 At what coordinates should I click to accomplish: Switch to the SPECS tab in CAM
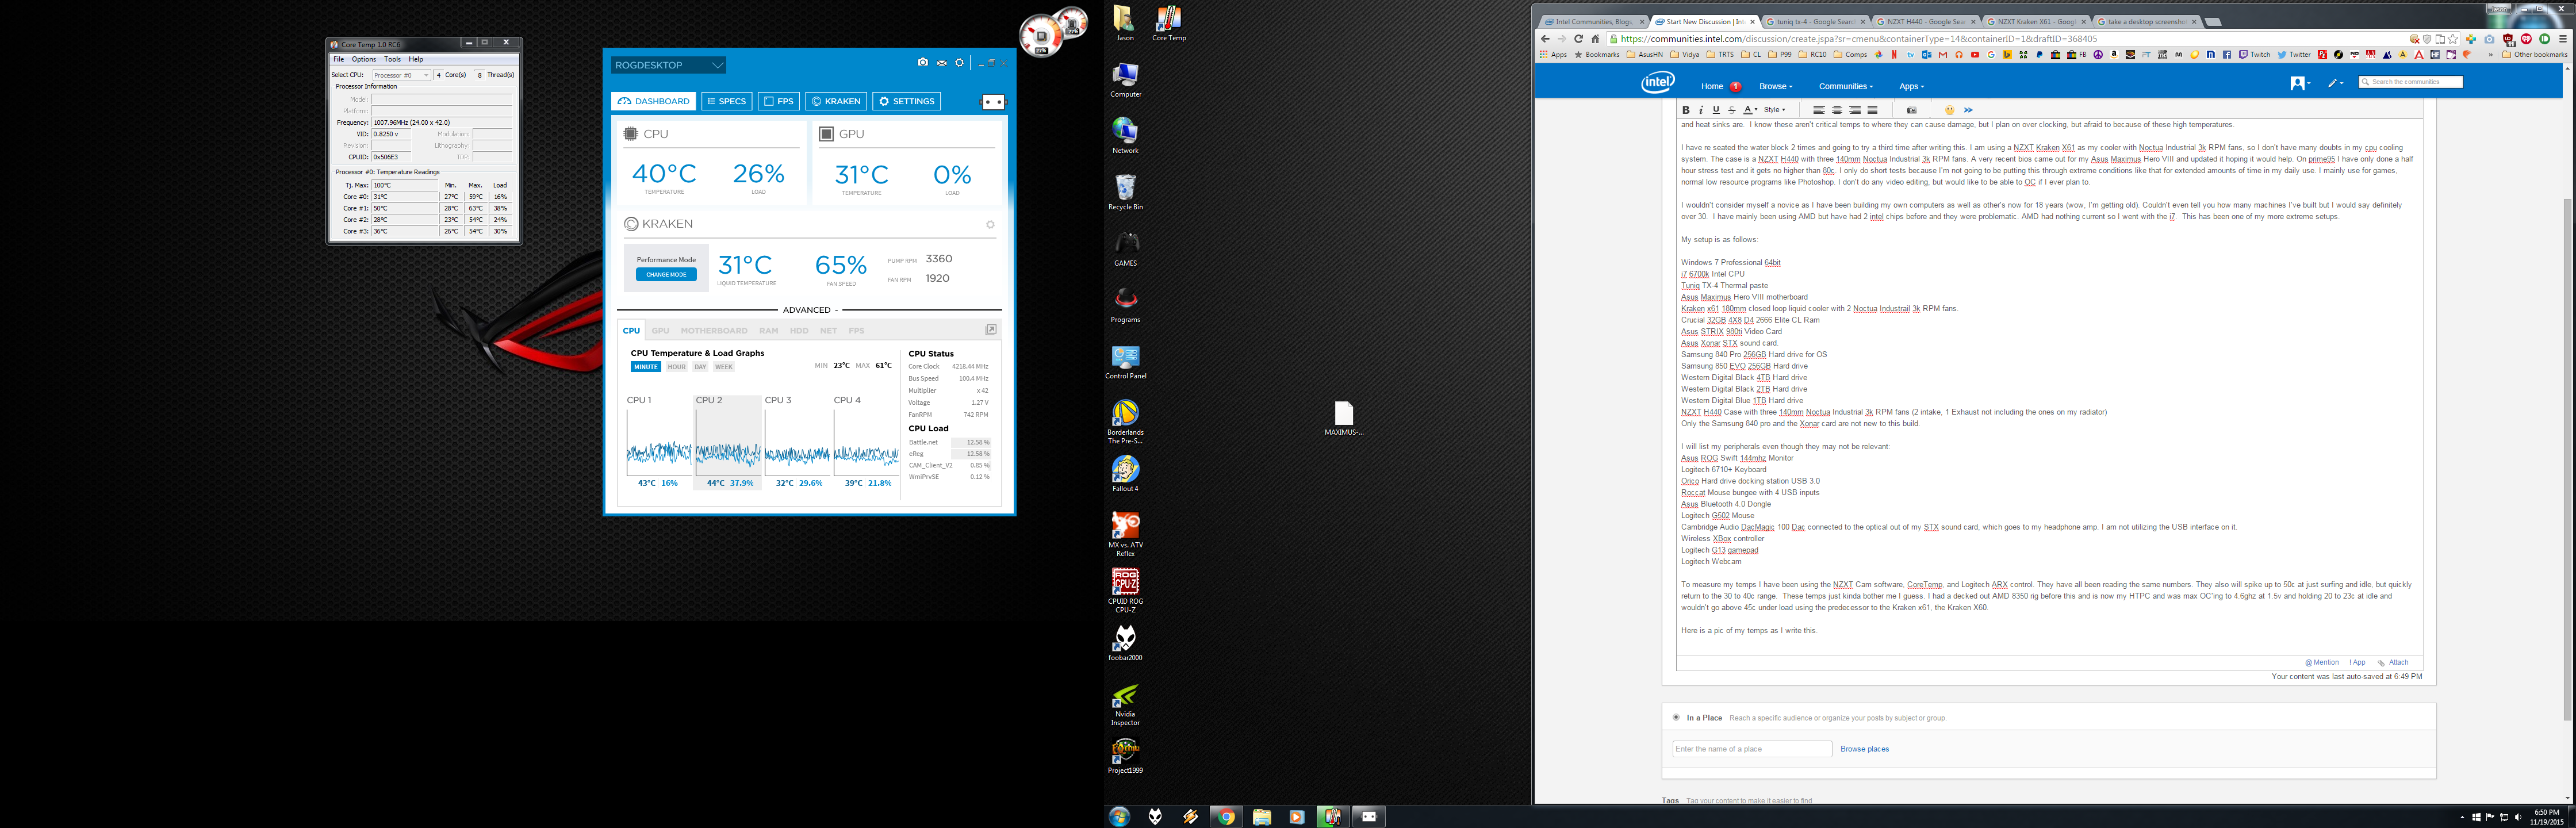click(x=727, y=101)
